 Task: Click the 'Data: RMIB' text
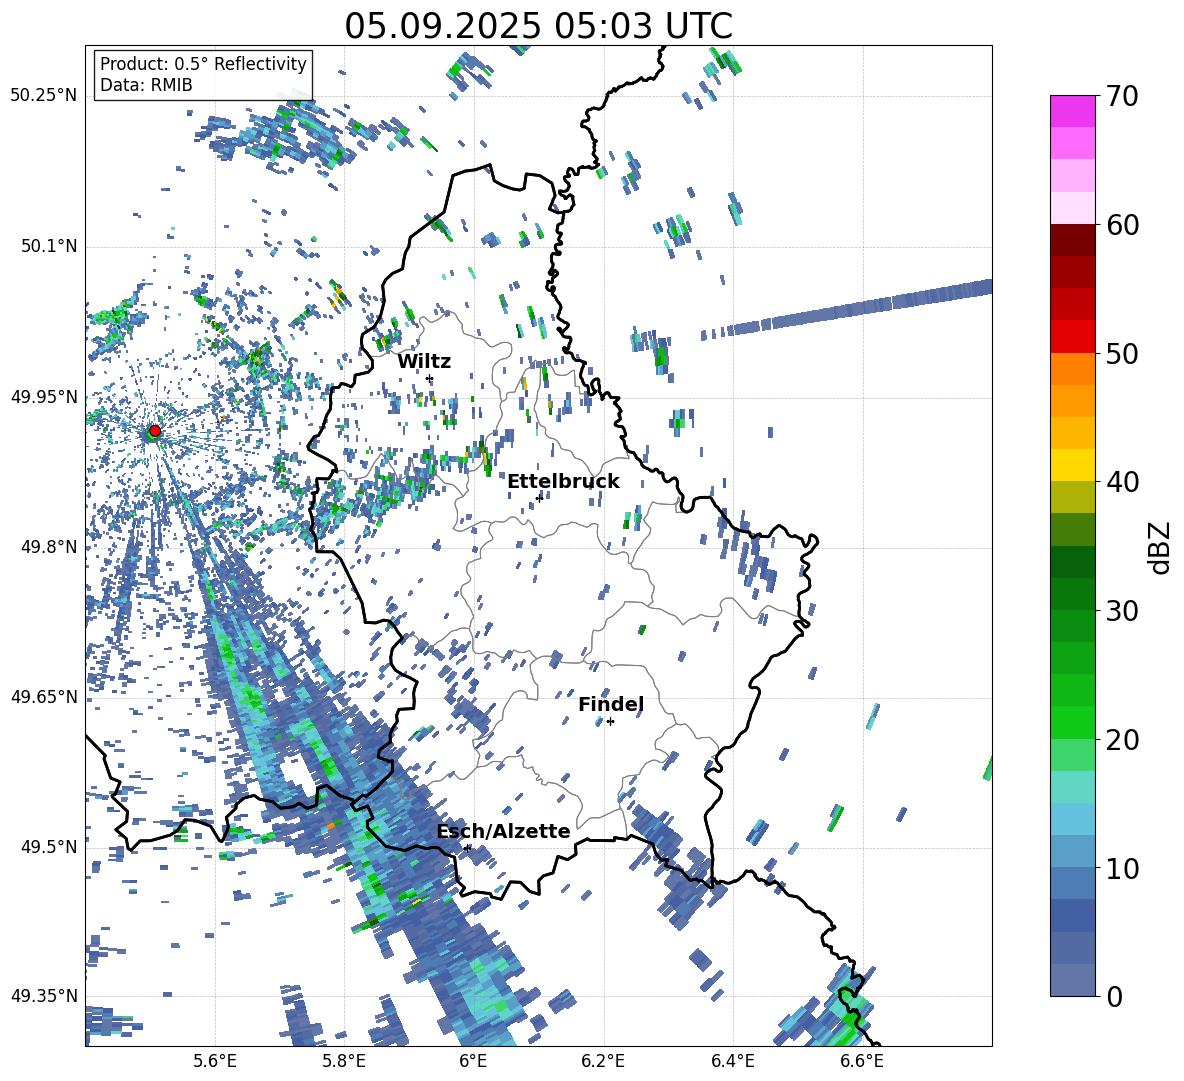(146, 85)
